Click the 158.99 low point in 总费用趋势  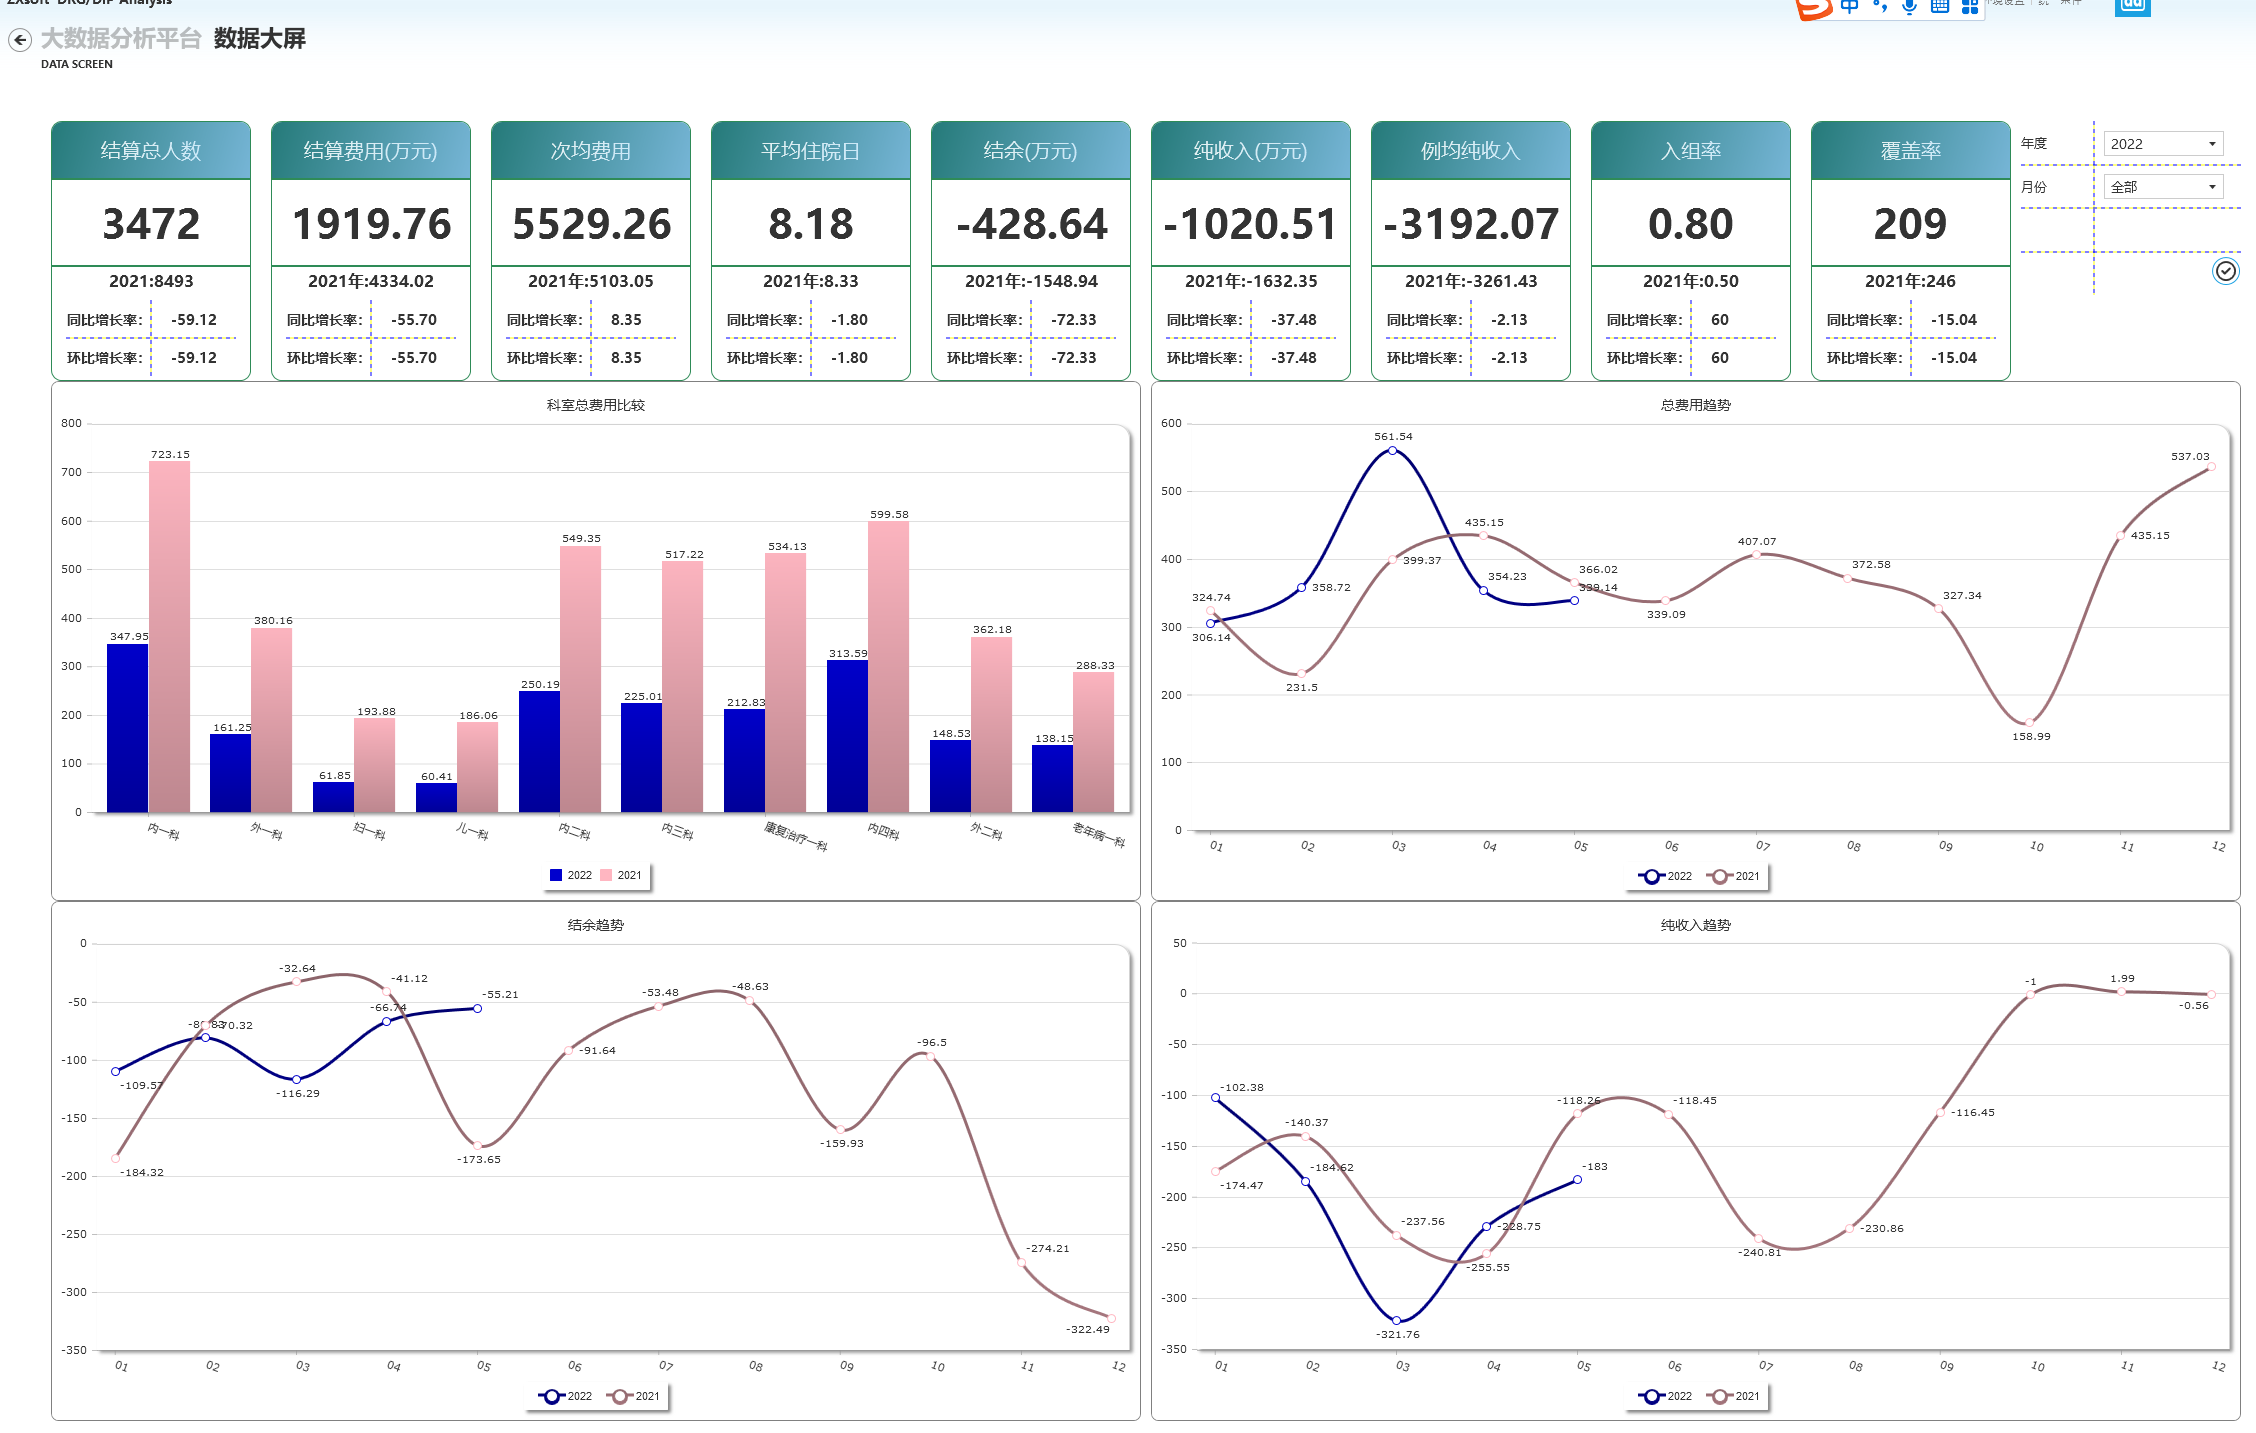pyautogui.click(x=2029, y=723)
